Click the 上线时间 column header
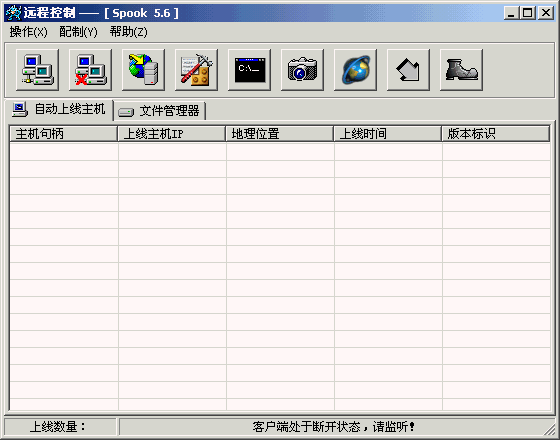Screen dimensions: 560x440 pos(388,134)
